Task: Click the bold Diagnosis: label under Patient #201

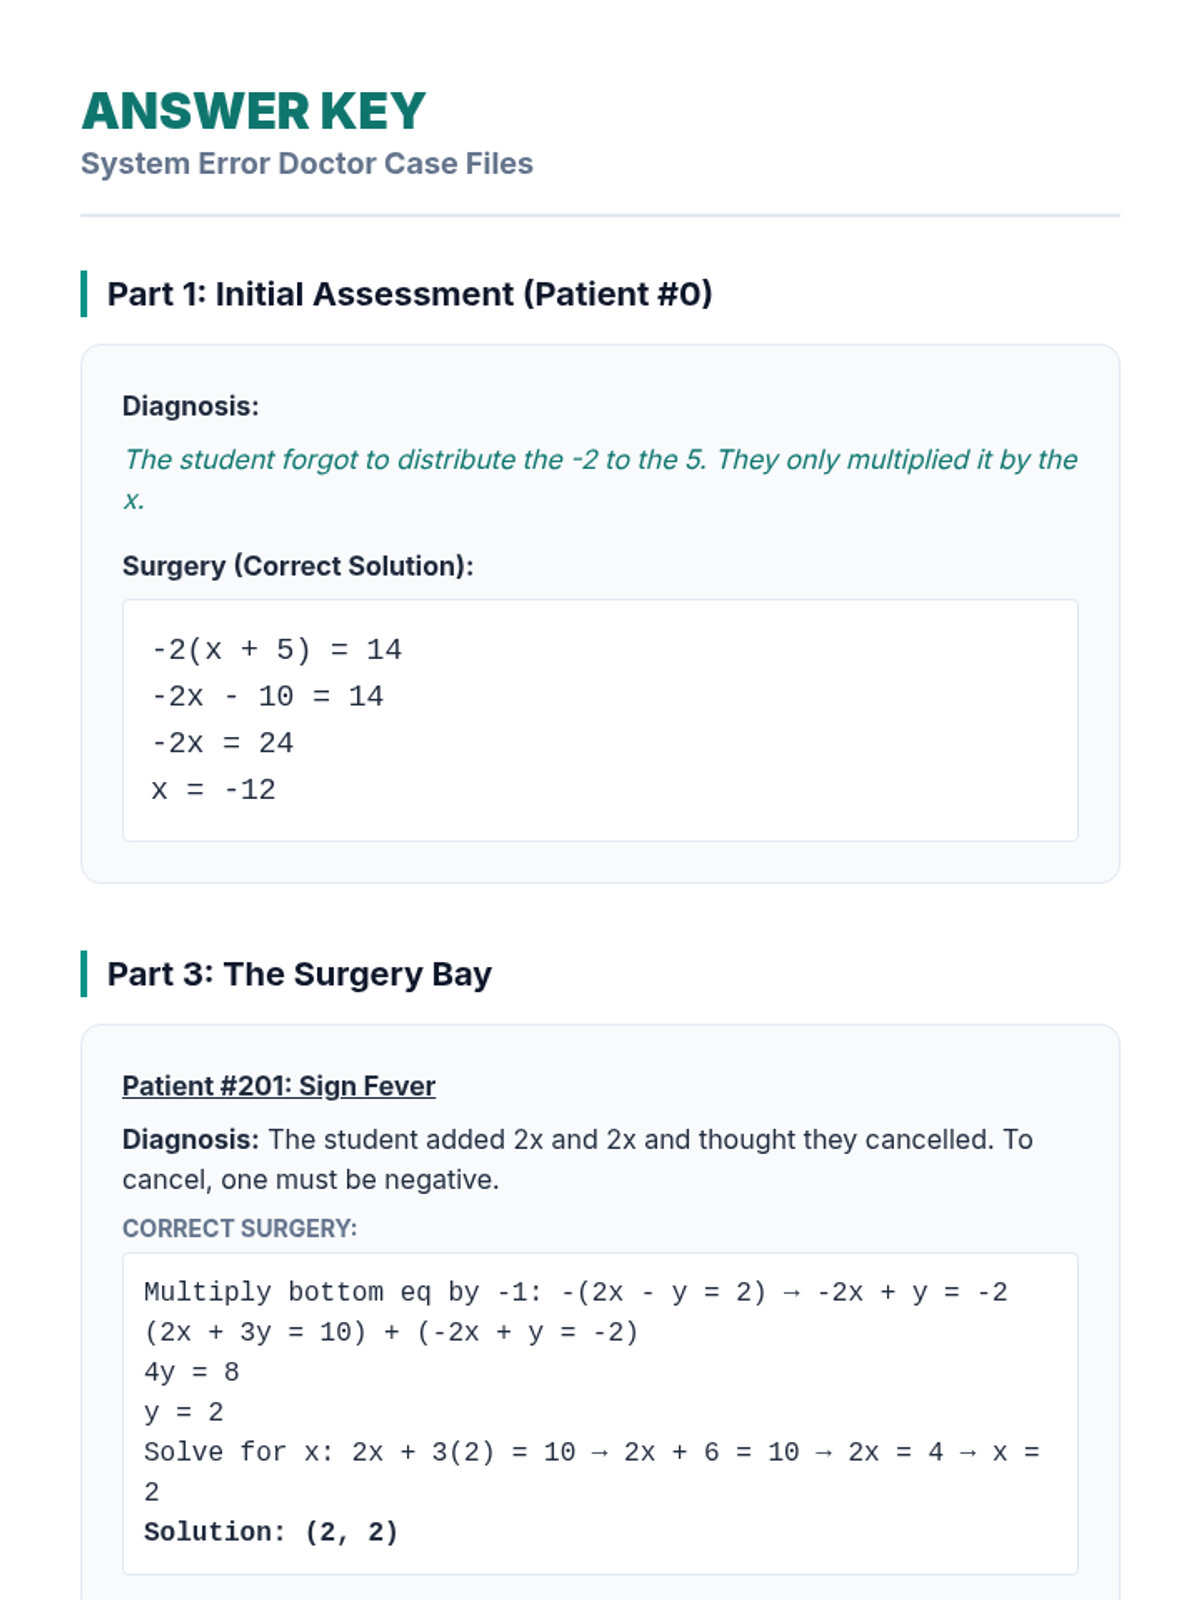Action: pos(190,1140)
